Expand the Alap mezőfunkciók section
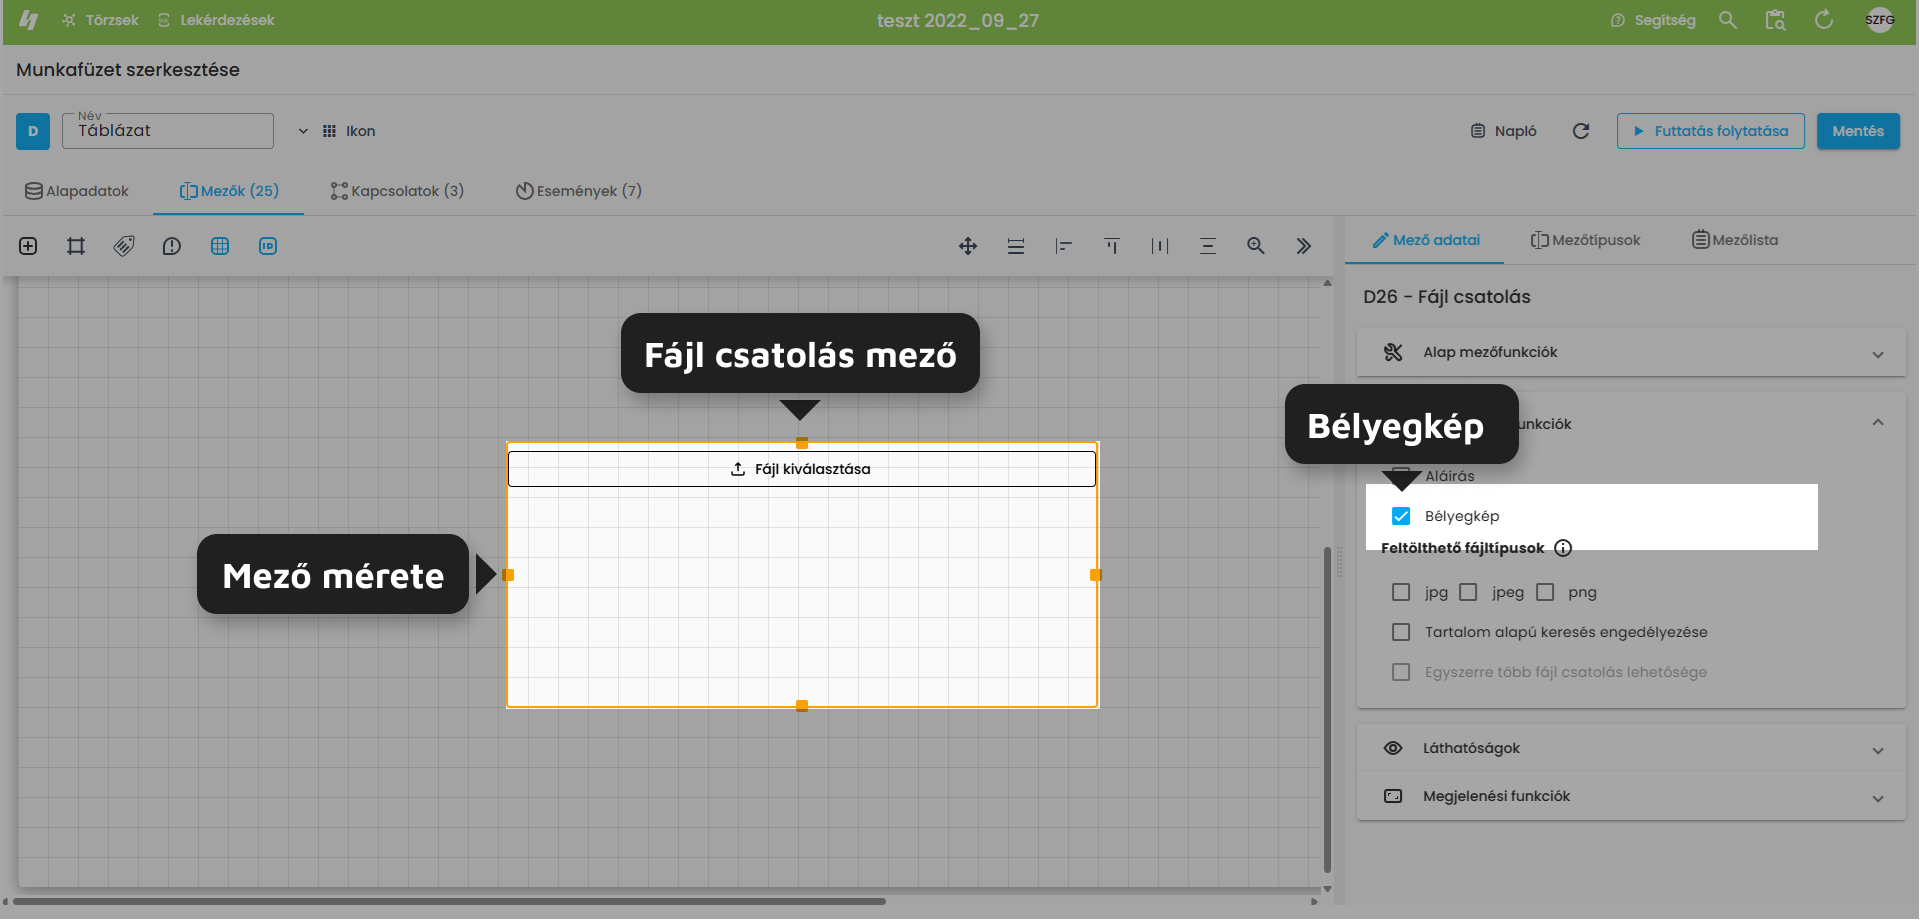The width and height of the screenshot is (1920, 920). click(x=1631, y=352)
